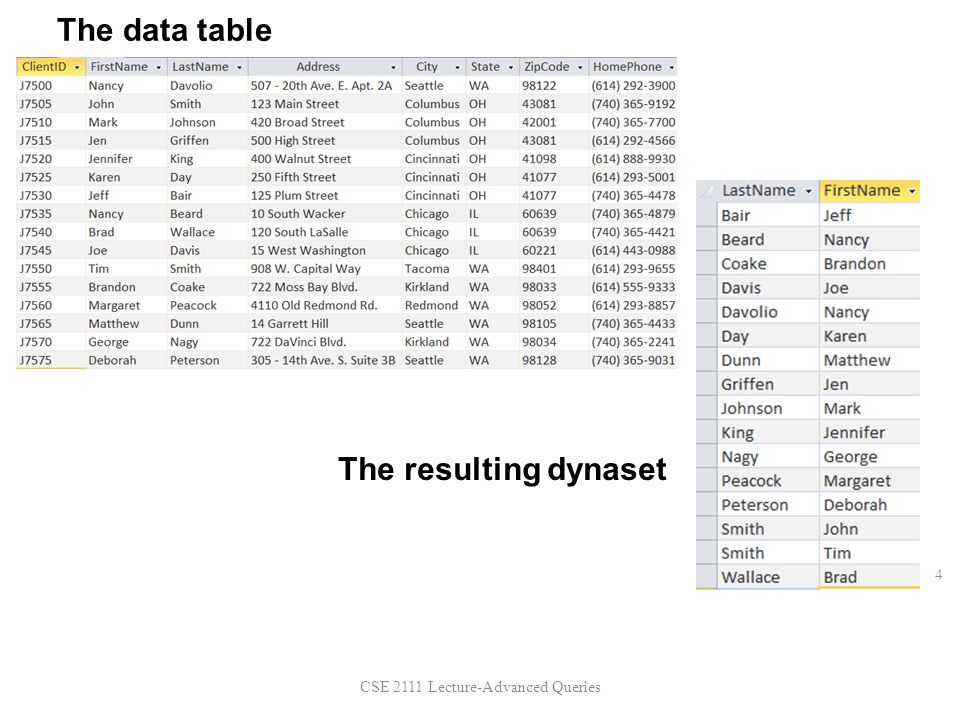Image resolution: width=960 pixels, height=720 pixels.
Task: Select the dynaset row selector for Wallace
Action: tap(707, 577)
